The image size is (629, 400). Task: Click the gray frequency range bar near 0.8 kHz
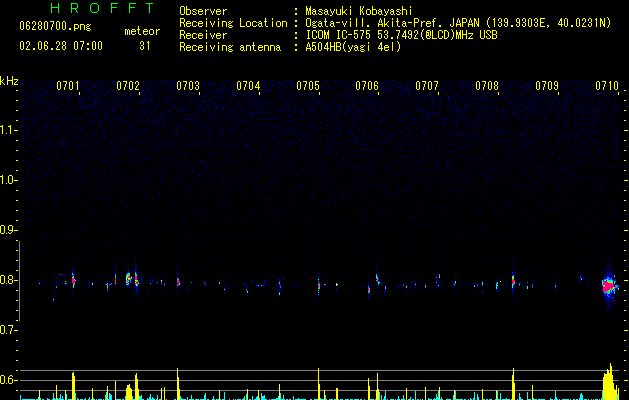tap(19, 281)
